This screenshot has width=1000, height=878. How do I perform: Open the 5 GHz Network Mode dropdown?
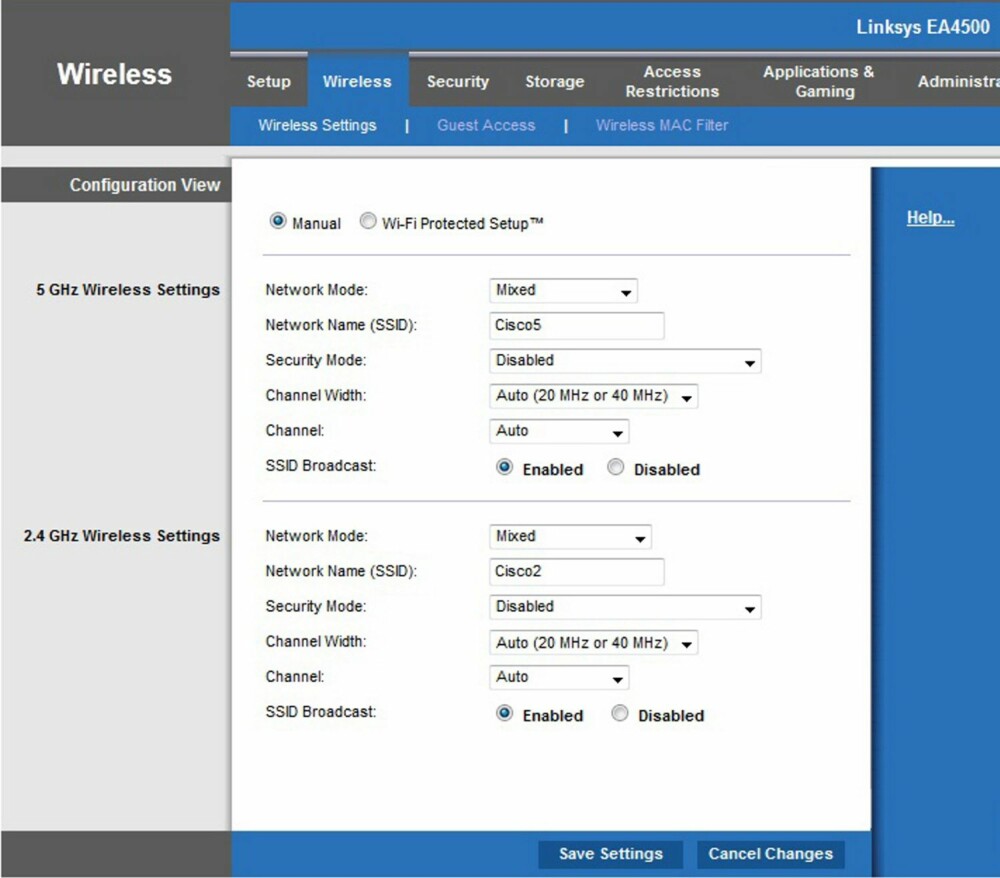point(563,291)
